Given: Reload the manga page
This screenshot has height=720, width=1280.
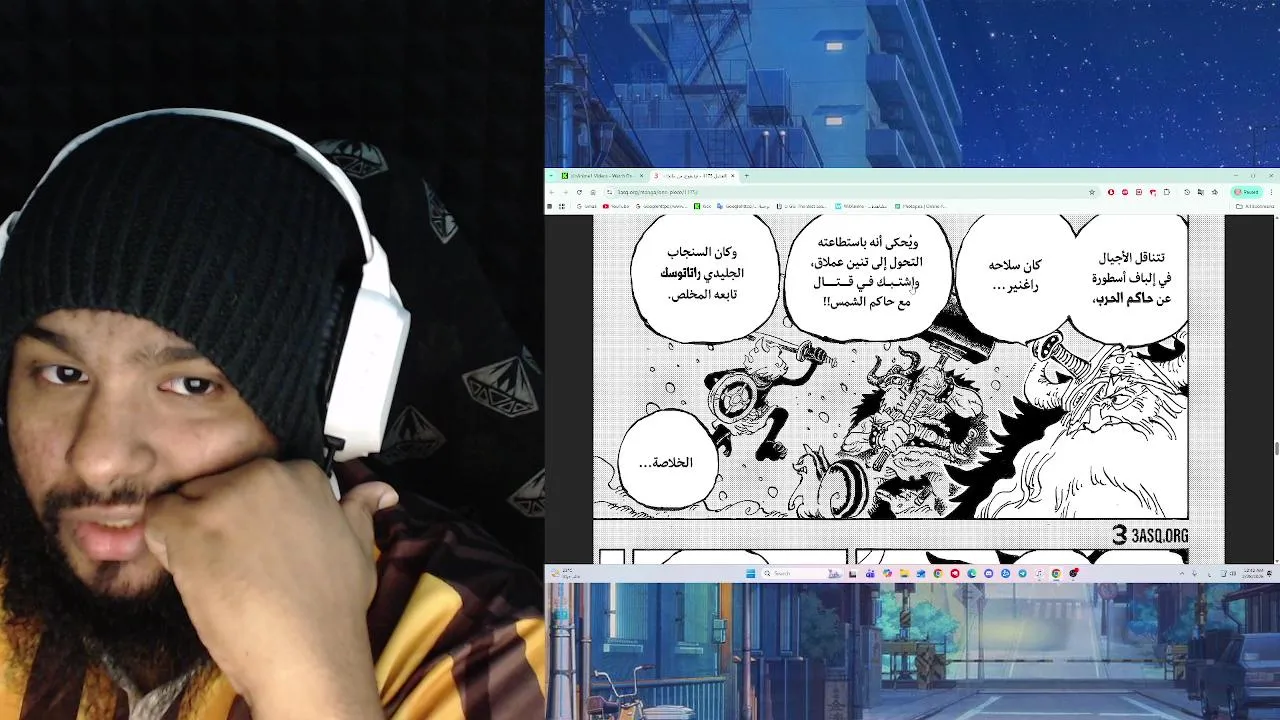Looking at the screenshot, I should point(579,192).
